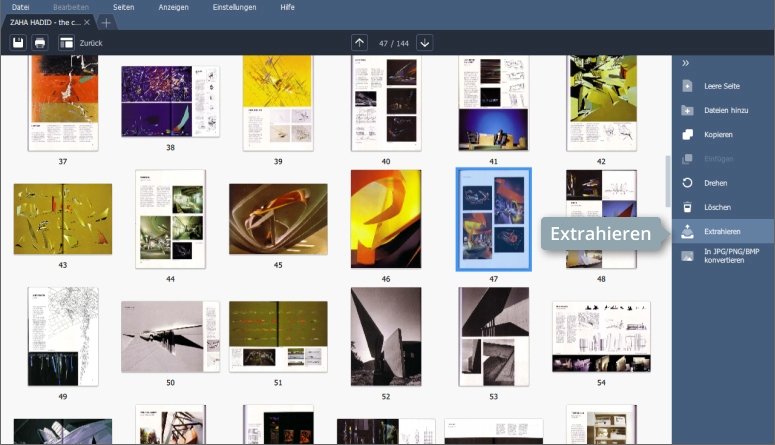
Task: Click the Dateien hinzu label
Action: click(x=726, y=110)
